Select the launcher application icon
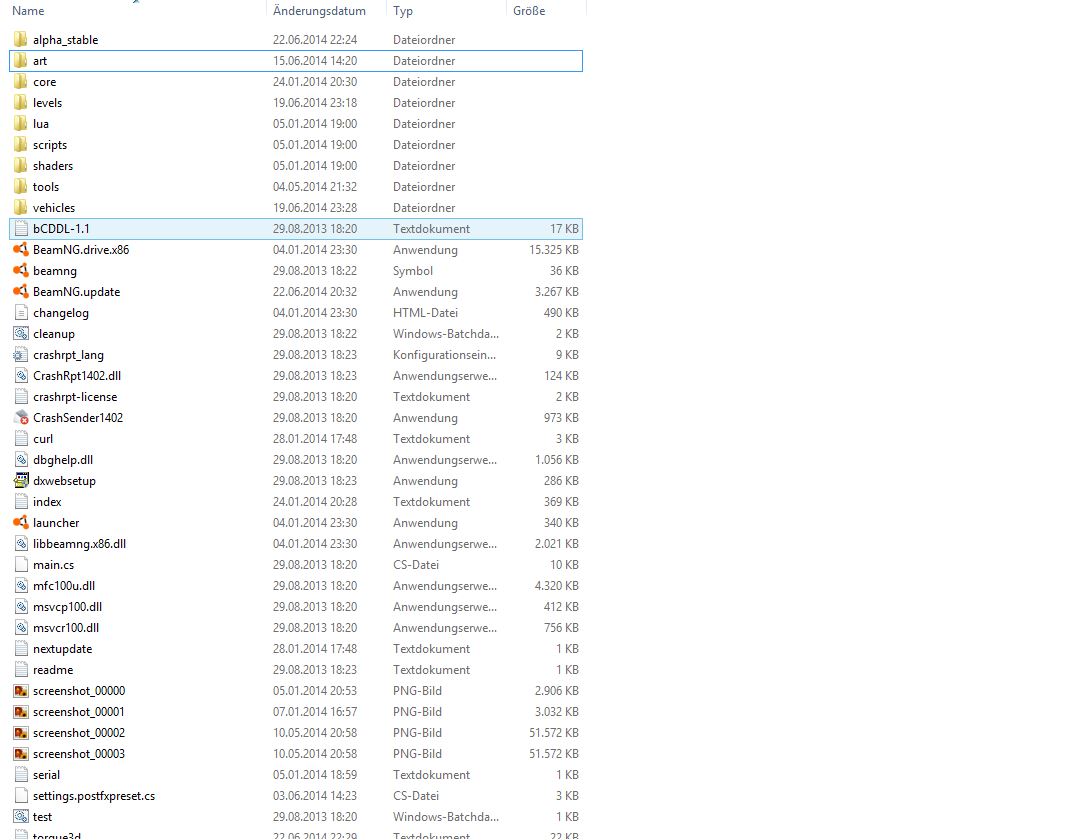1066x840 pixels. coord(21,523)
